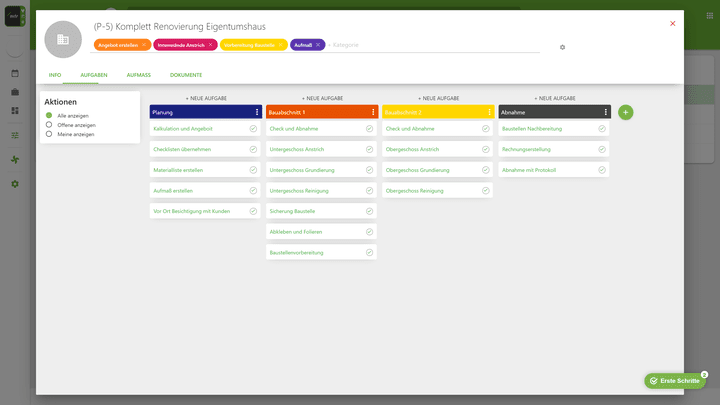
Task: Open Check und Abnahme in Bauabschnitt 1
Action: [321, 129]
